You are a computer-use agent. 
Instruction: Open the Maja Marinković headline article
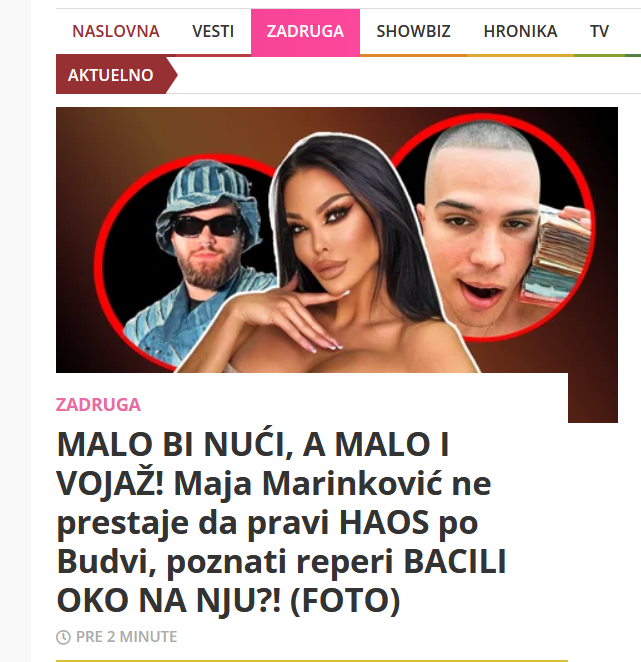(x=281, y=522)
